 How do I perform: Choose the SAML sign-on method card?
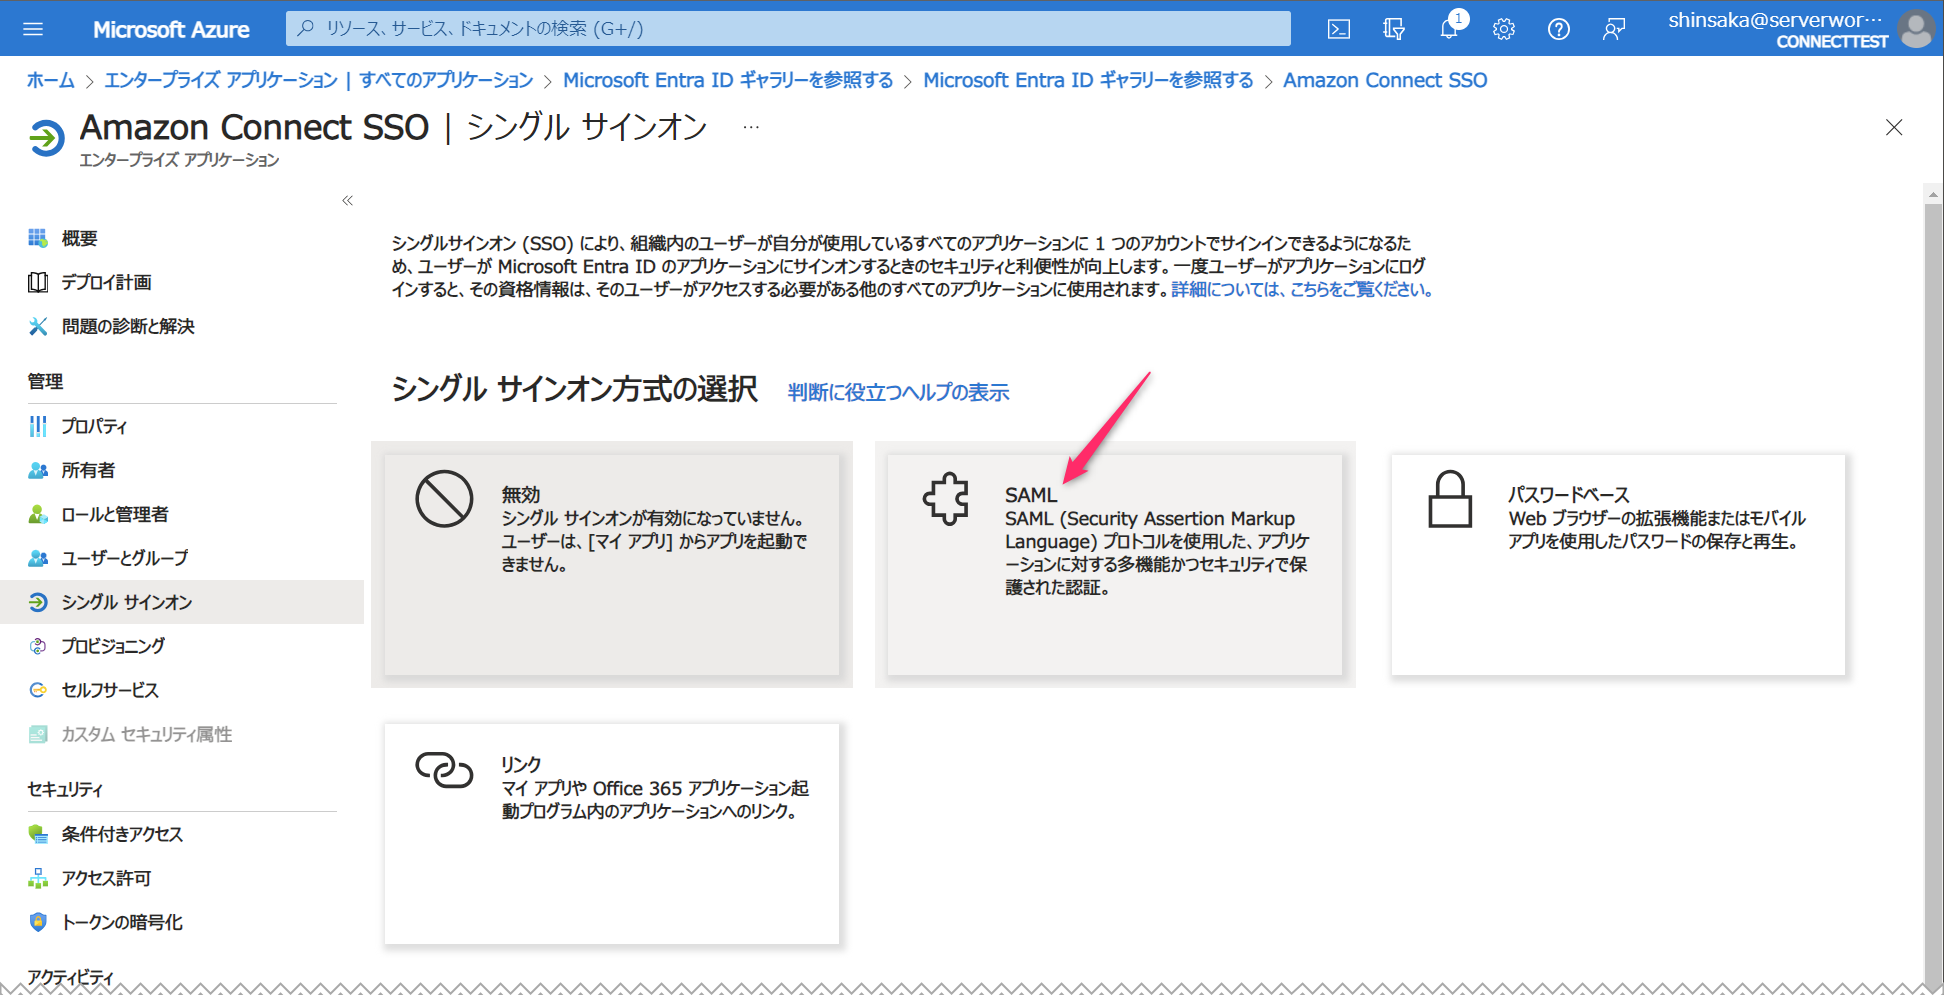1115,565
